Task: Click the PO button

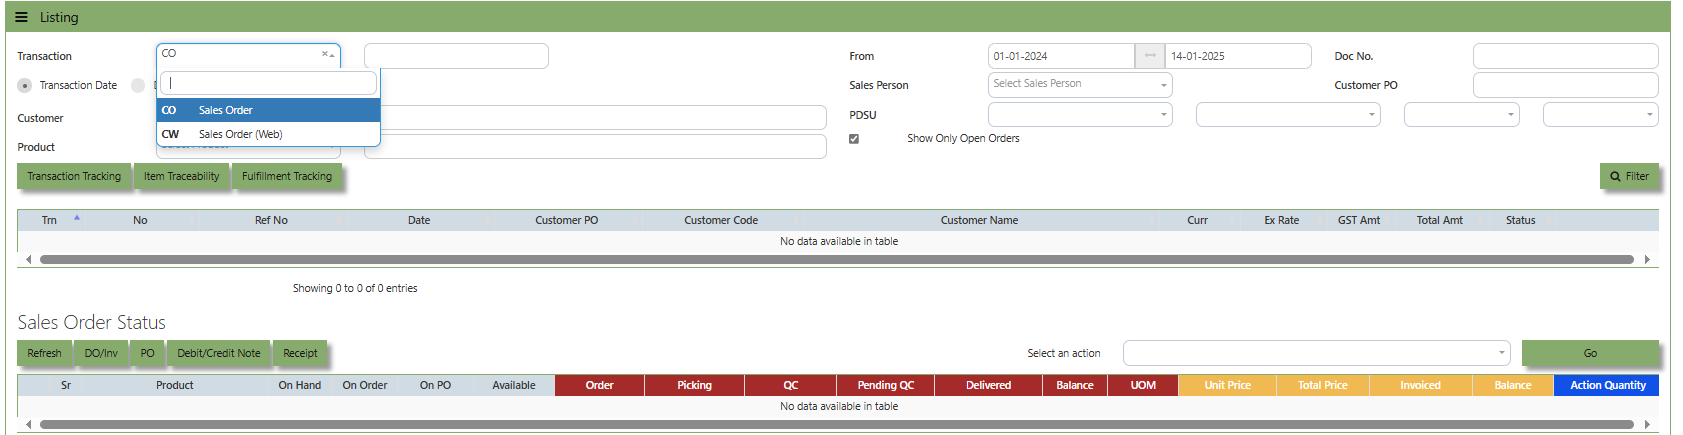Action: coord(148,353)
